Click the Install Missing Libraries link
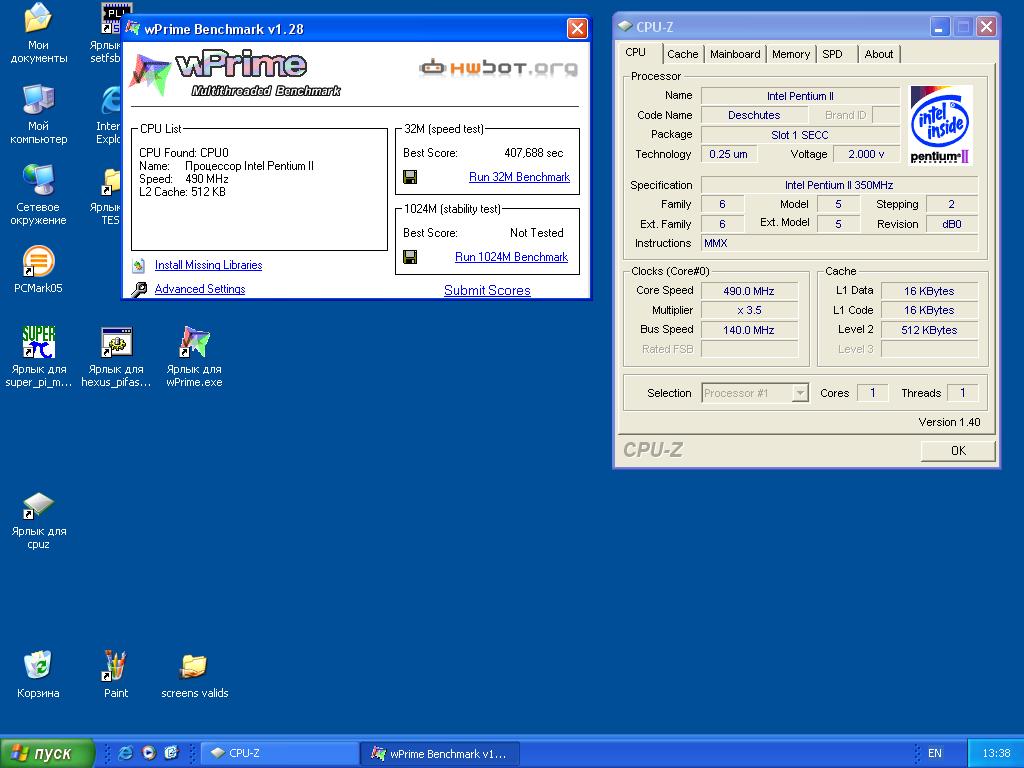Screen dimensions: 1024x768 tap(208, 265)
